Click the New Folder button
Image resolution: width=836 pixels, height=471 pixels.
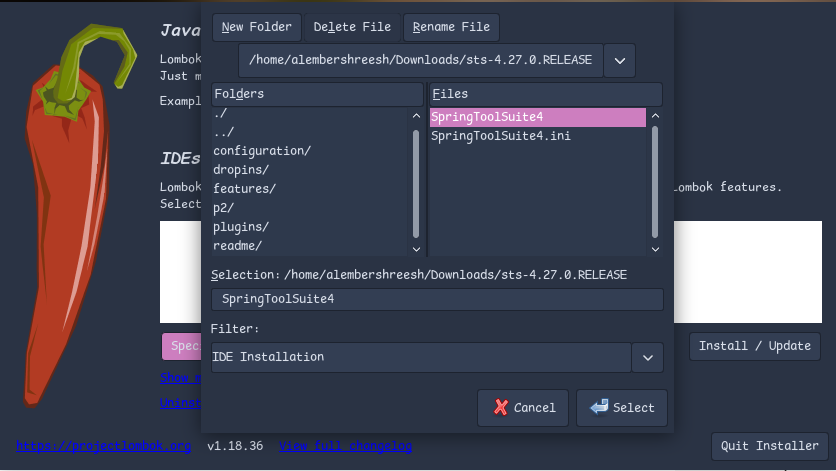pos(256,27)
